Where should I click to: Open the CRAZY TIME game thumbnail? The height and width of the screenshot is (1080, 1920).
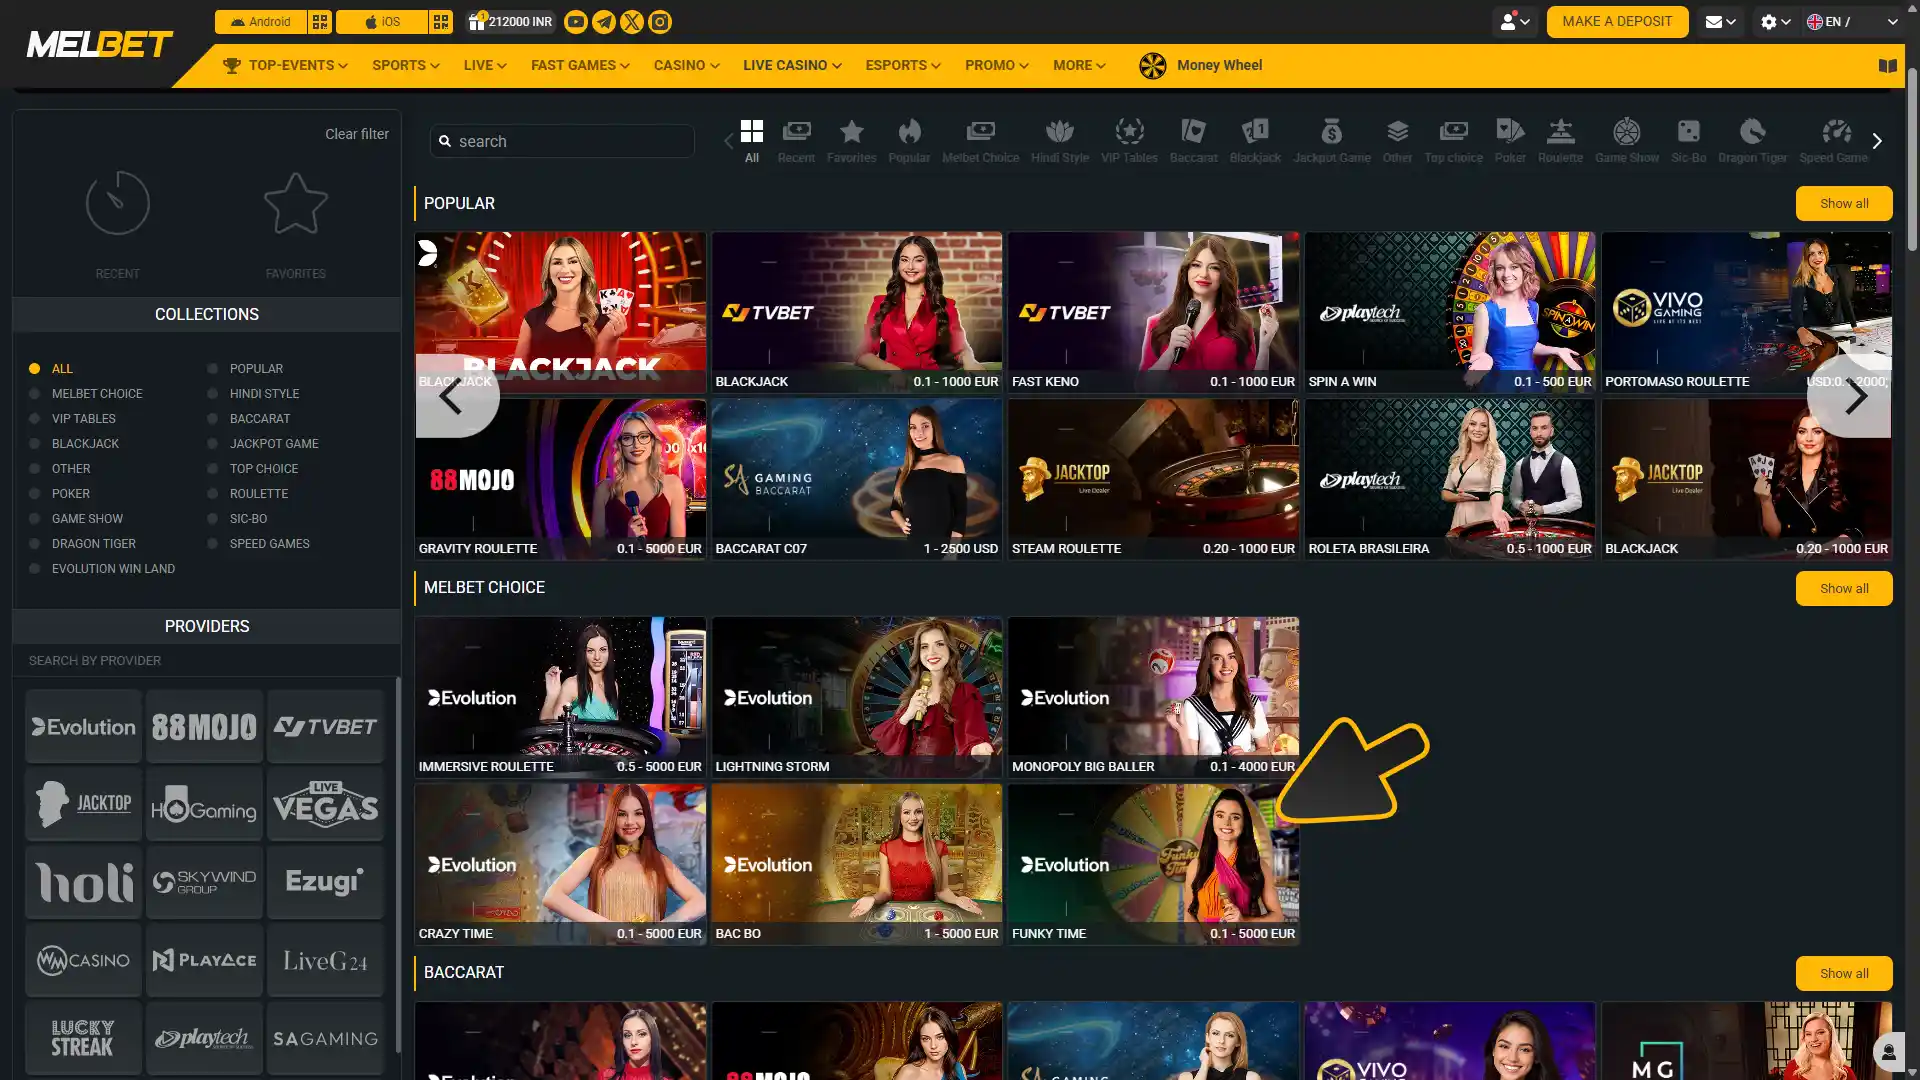tap(560, 864)
